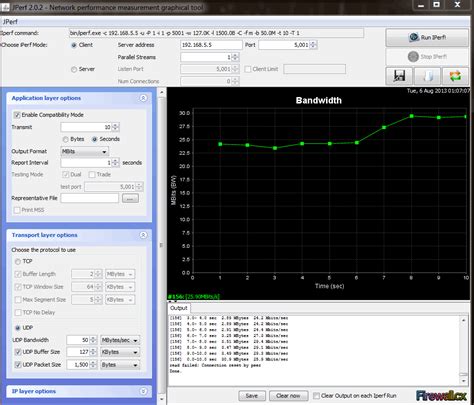Toggle Enable Compatibility Mode checkbox
Screen dimensions: 474x405
pyautogui.click(x=17, y=115)
